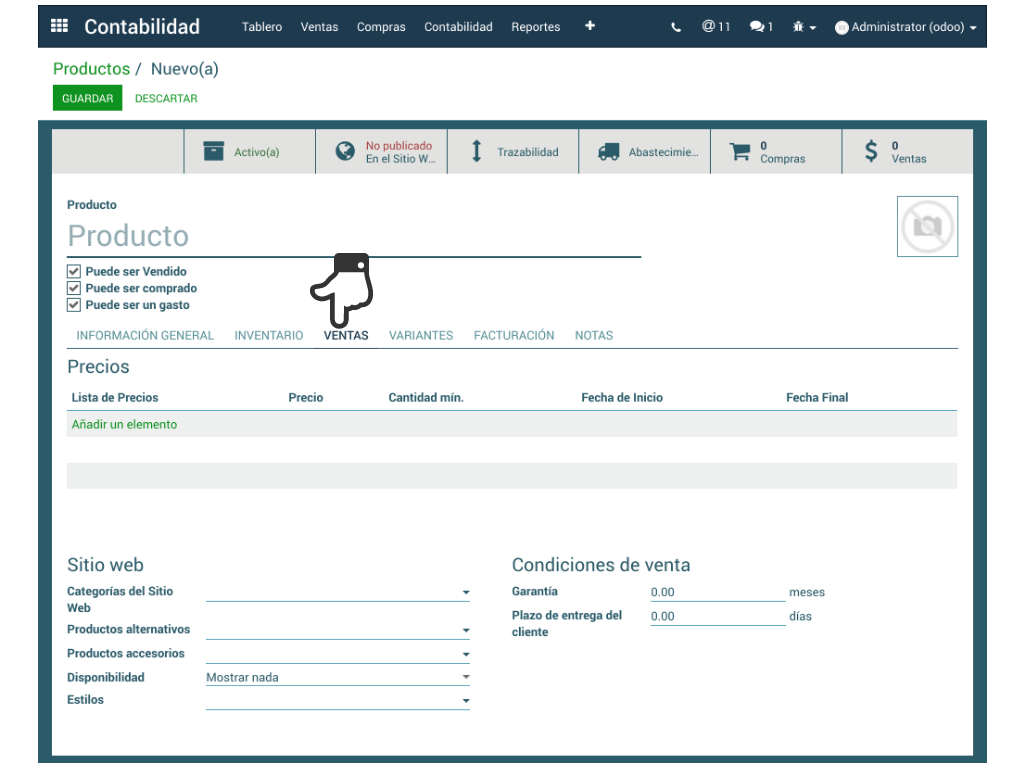Open Abastecimiento truck stat button
The width and height of the screenshot is (1023, 767).
(645, 152)
